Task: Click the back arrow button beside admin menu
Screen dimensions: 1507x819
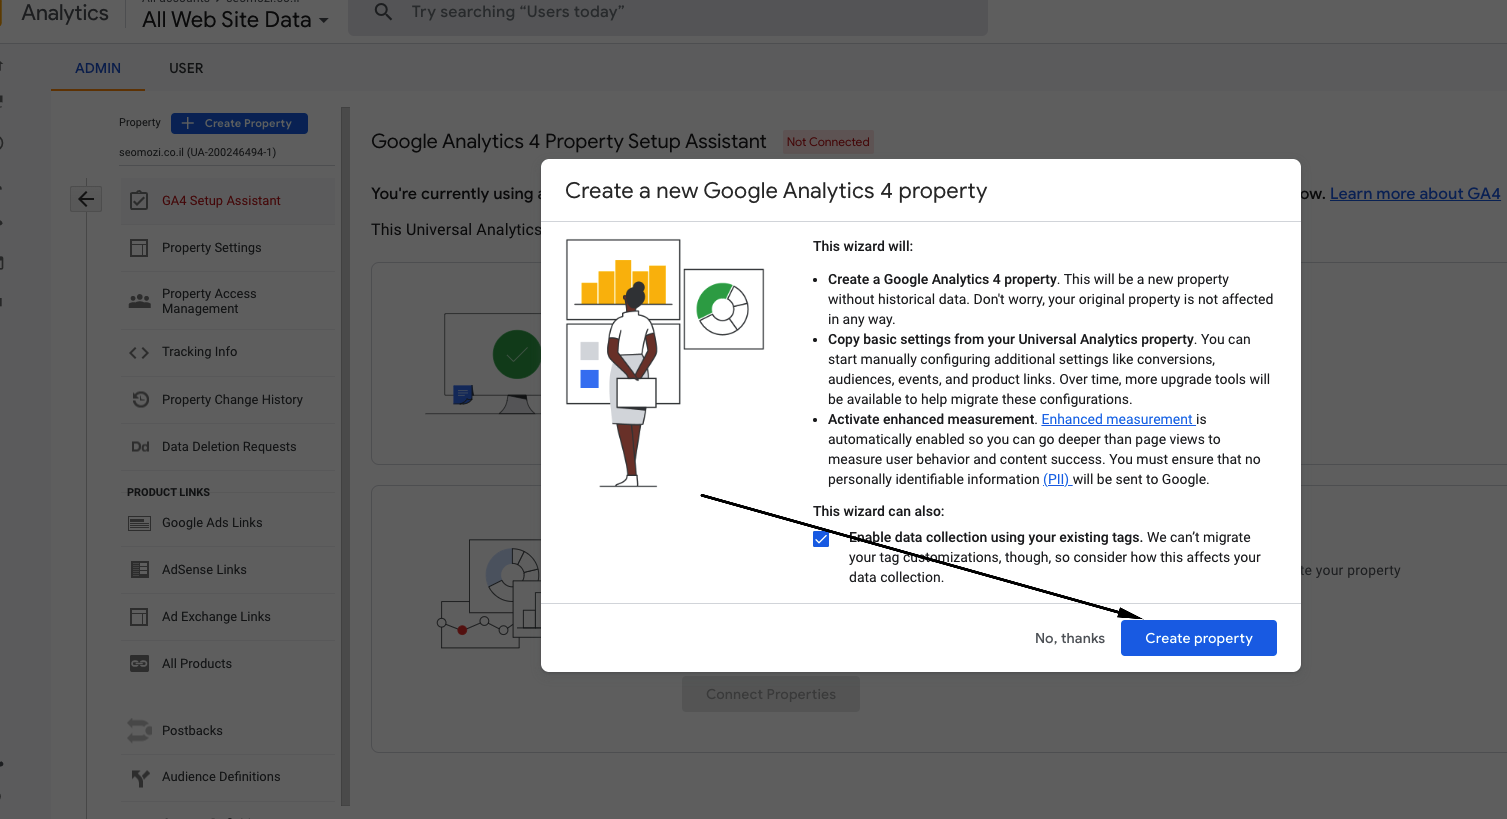Action: coord(86,199)
